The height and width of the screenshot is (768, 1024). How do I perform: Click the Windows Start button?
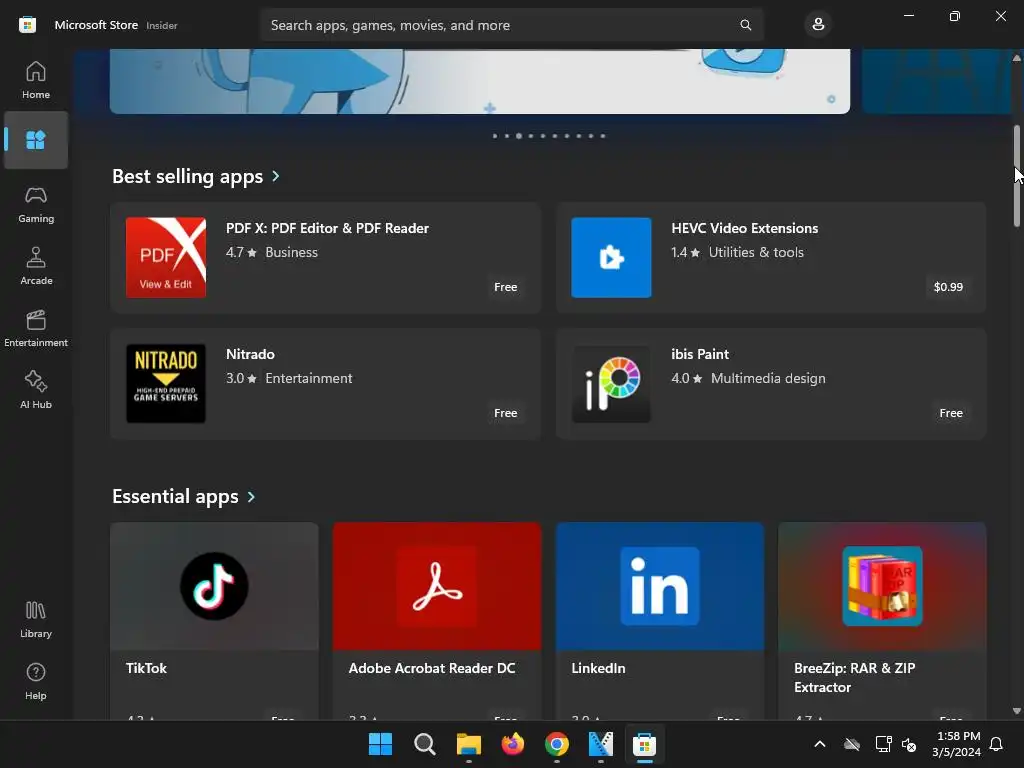(380, 744)
